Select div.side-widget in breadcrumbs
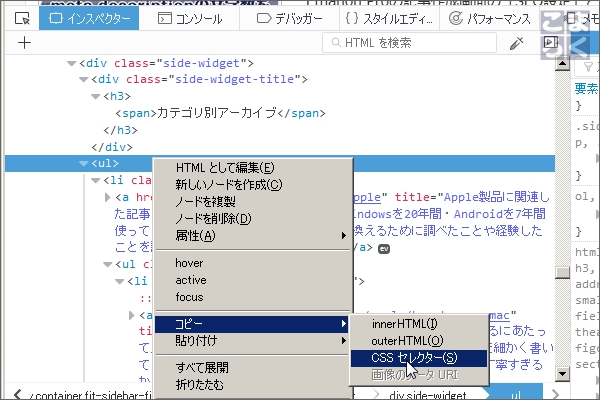 click(x=428, y=395)
